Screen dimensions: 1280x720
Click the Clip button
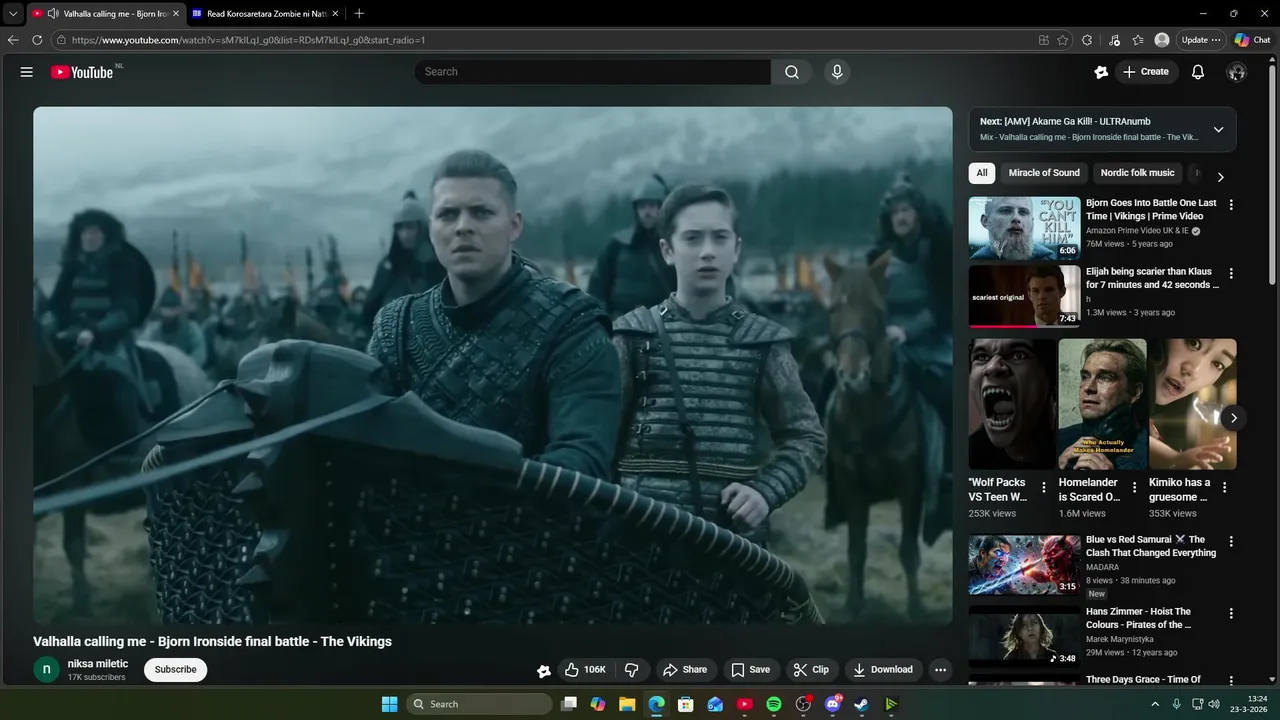[811, 670]
